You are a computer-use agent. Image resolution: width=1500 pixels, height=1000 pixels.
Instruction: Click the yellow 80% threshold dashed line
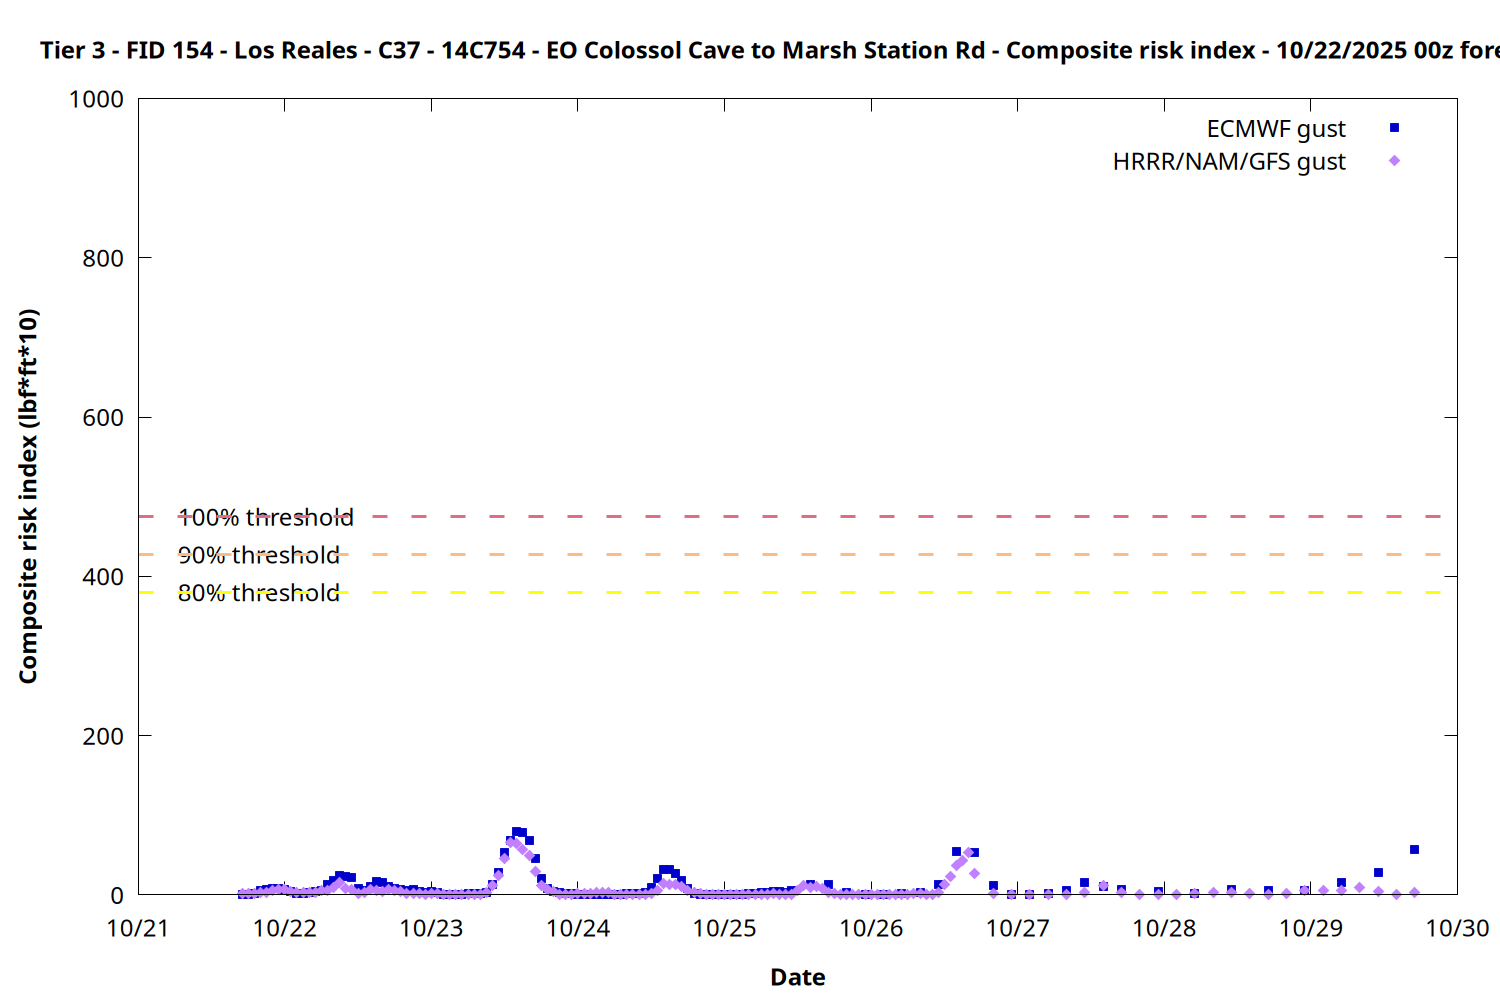(x=800, y=593)
